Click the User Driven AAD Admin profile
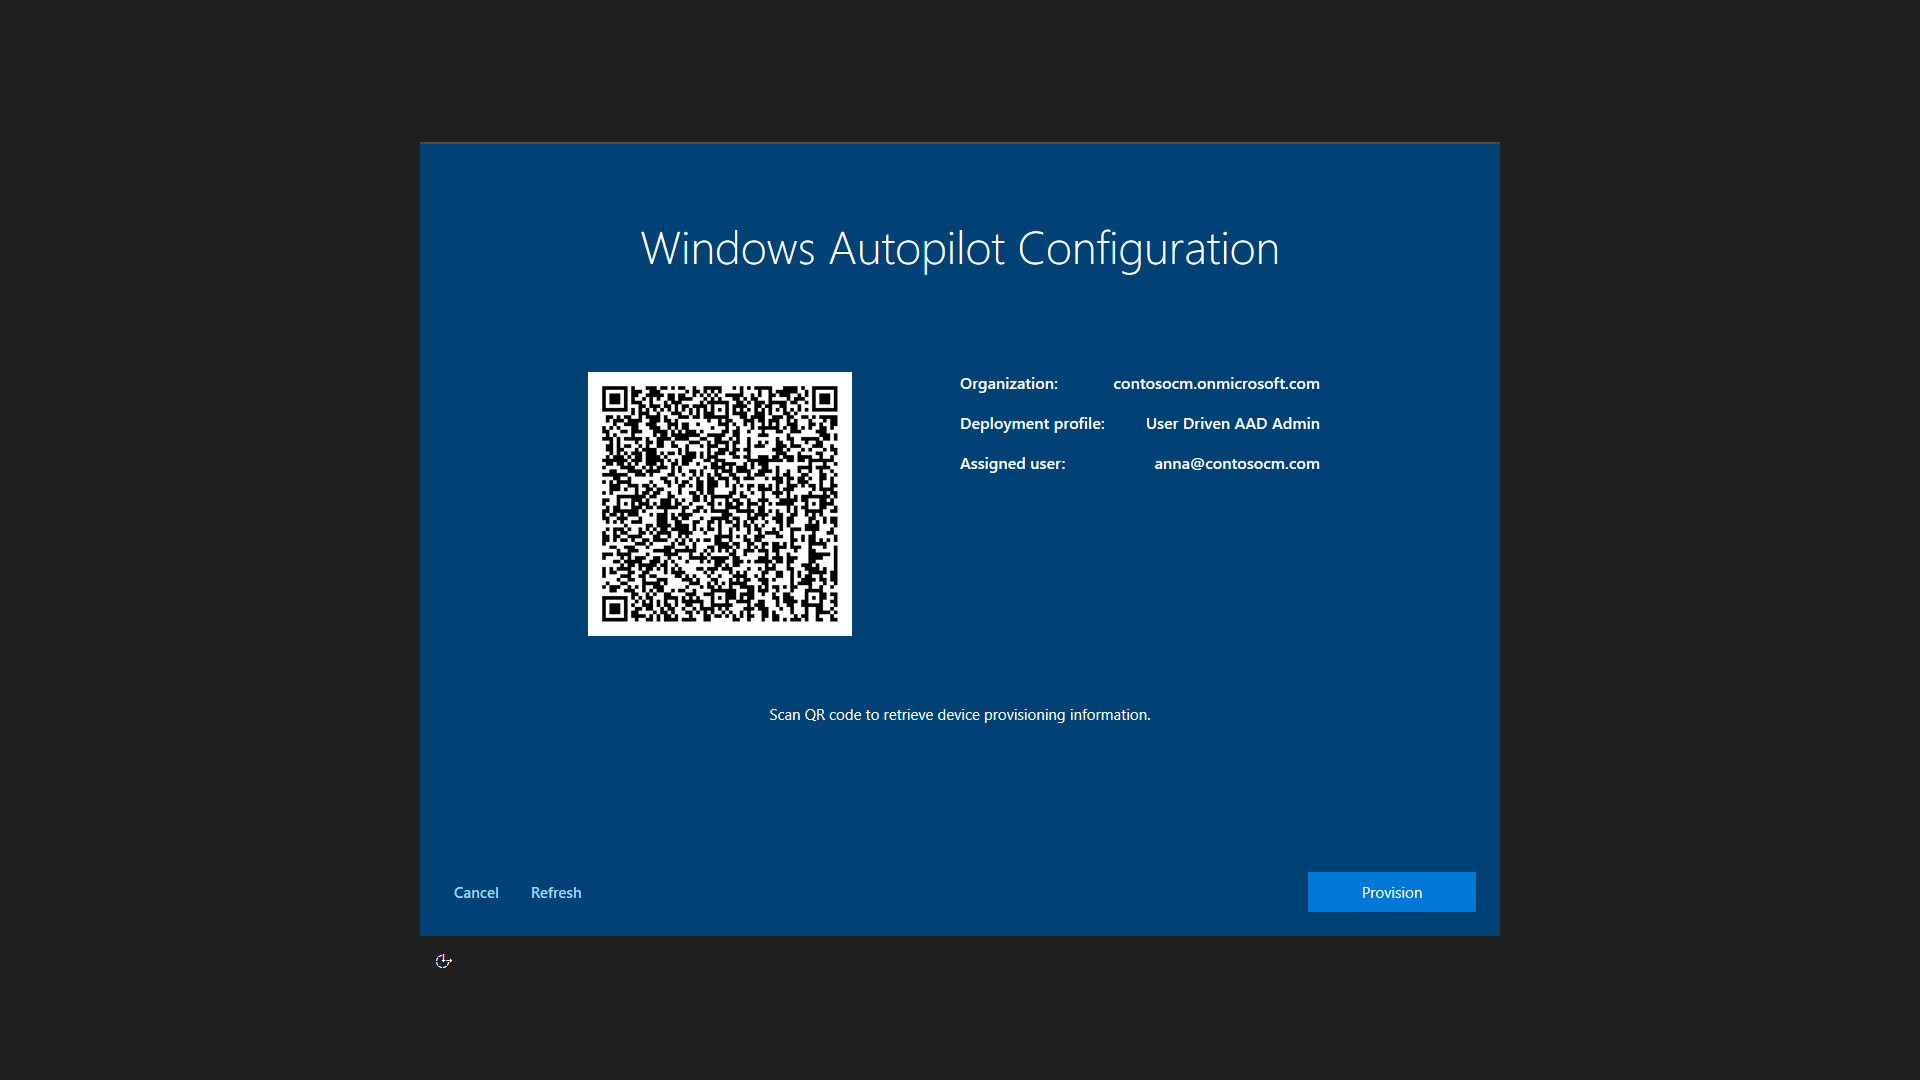 point(1232,422)
